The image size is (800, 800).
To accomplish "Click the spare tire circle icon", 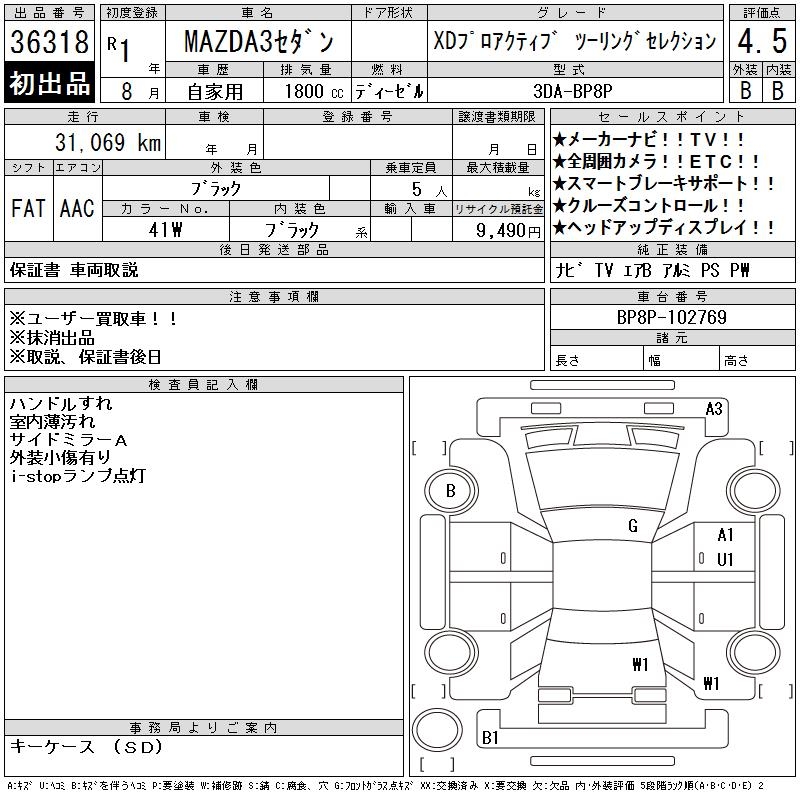I will 437,730.
